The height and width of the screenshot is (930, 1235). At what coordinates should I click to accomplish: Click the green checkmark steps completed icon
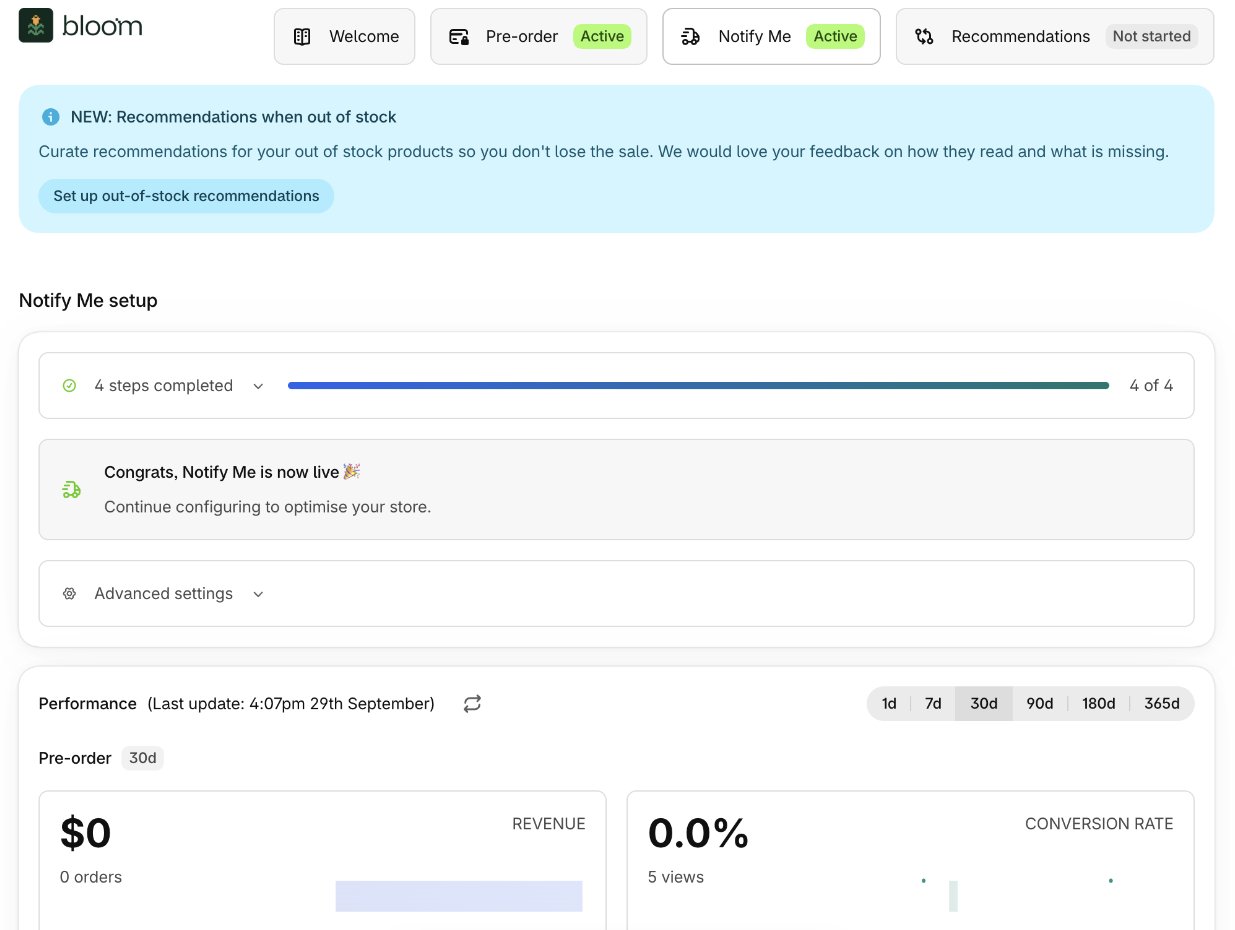pos(69,386)
